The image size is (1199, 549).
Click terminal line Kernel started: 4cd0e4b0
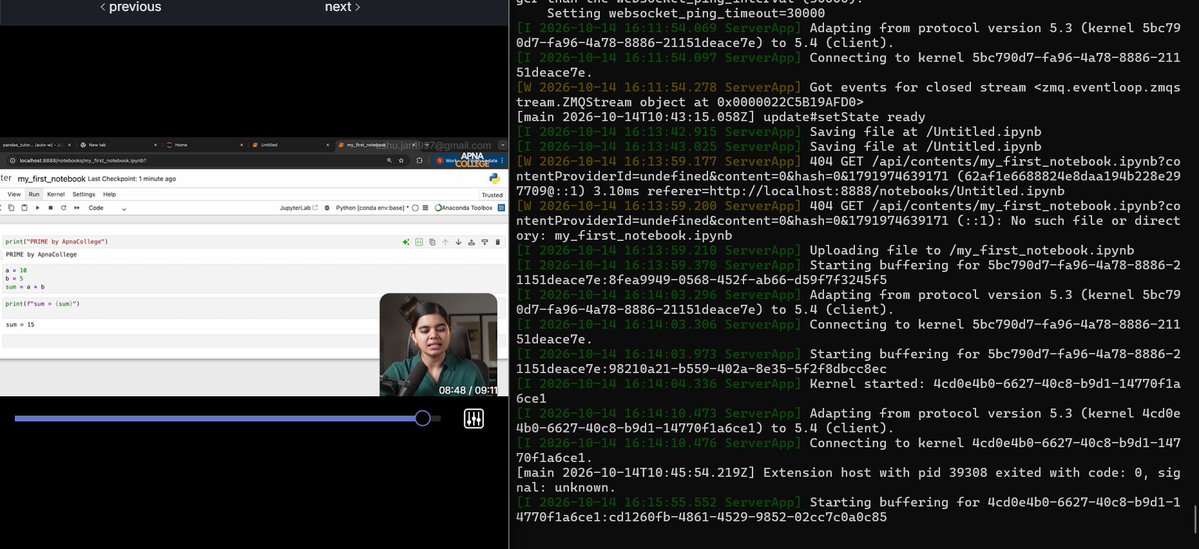tap(848, 391)
